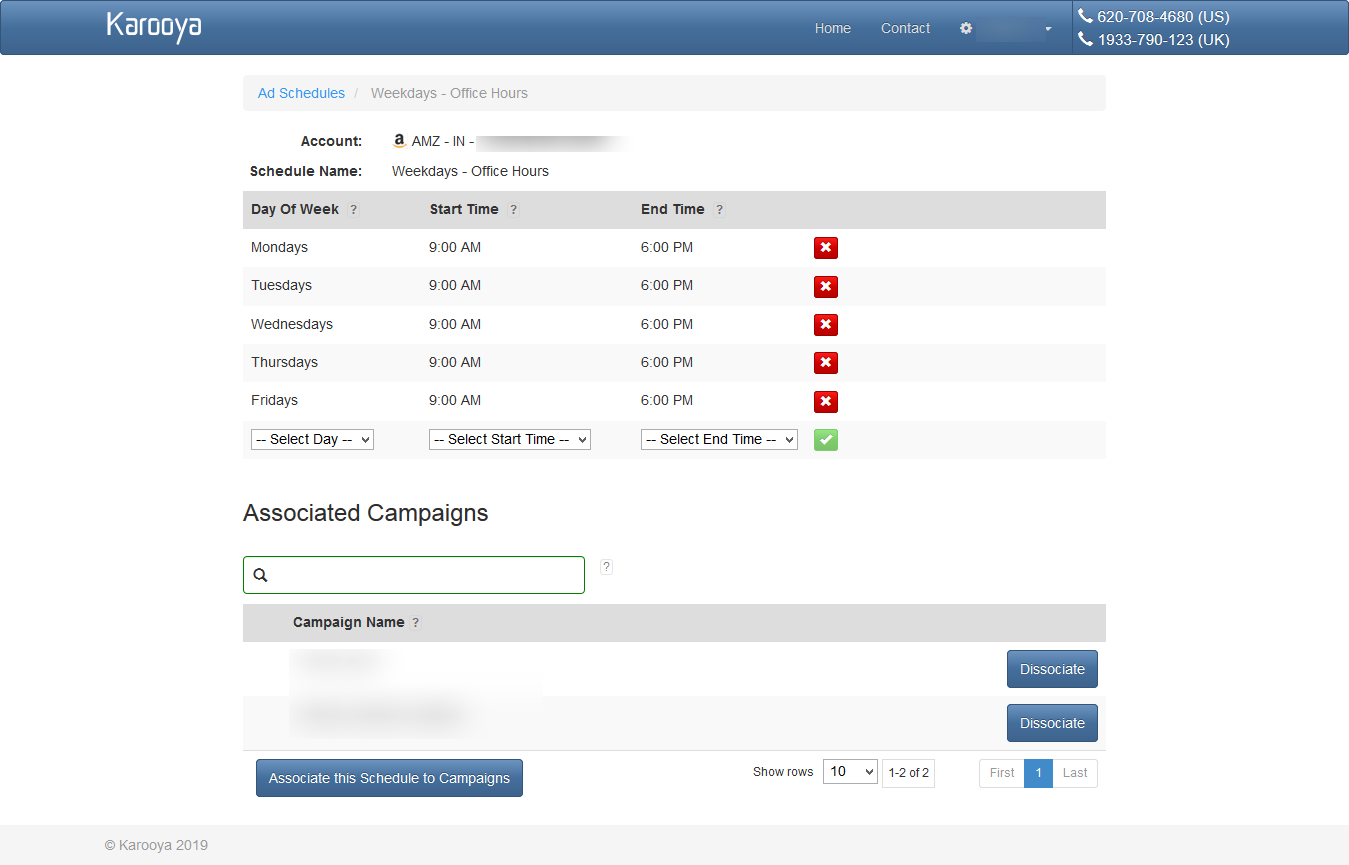Click the Amazon account icon
This screenshot has width=1349, height=865.
400,141
